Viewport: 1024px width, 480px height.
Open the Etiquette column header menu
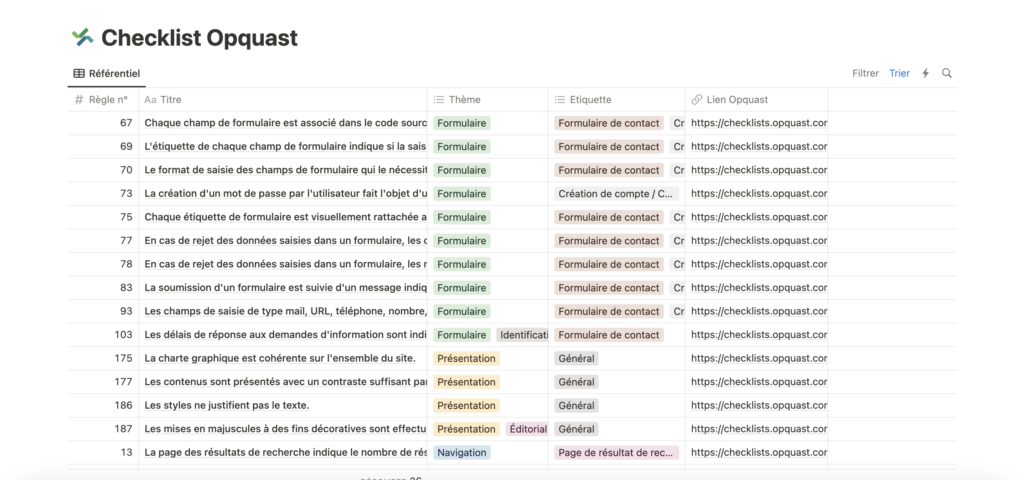616,100
